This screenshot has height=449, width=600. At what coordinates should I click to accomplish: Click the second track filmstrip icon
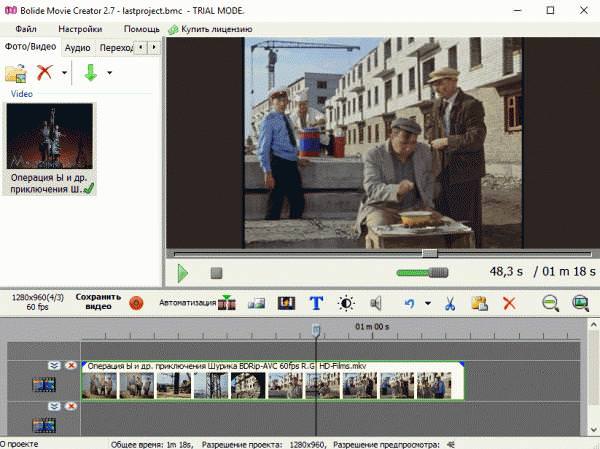tap(44, 425)
